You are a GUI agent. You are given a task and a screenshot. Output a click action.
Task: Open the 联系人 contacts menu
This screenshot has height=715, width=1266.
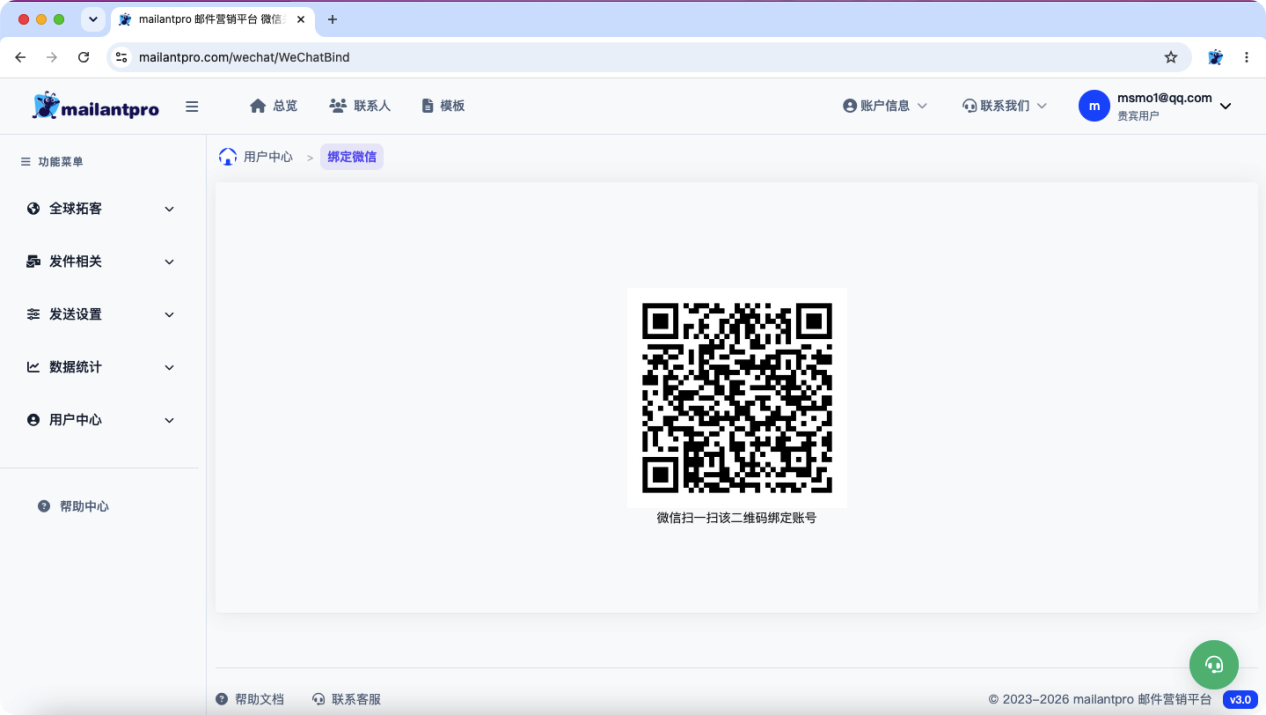click(360, 105)
